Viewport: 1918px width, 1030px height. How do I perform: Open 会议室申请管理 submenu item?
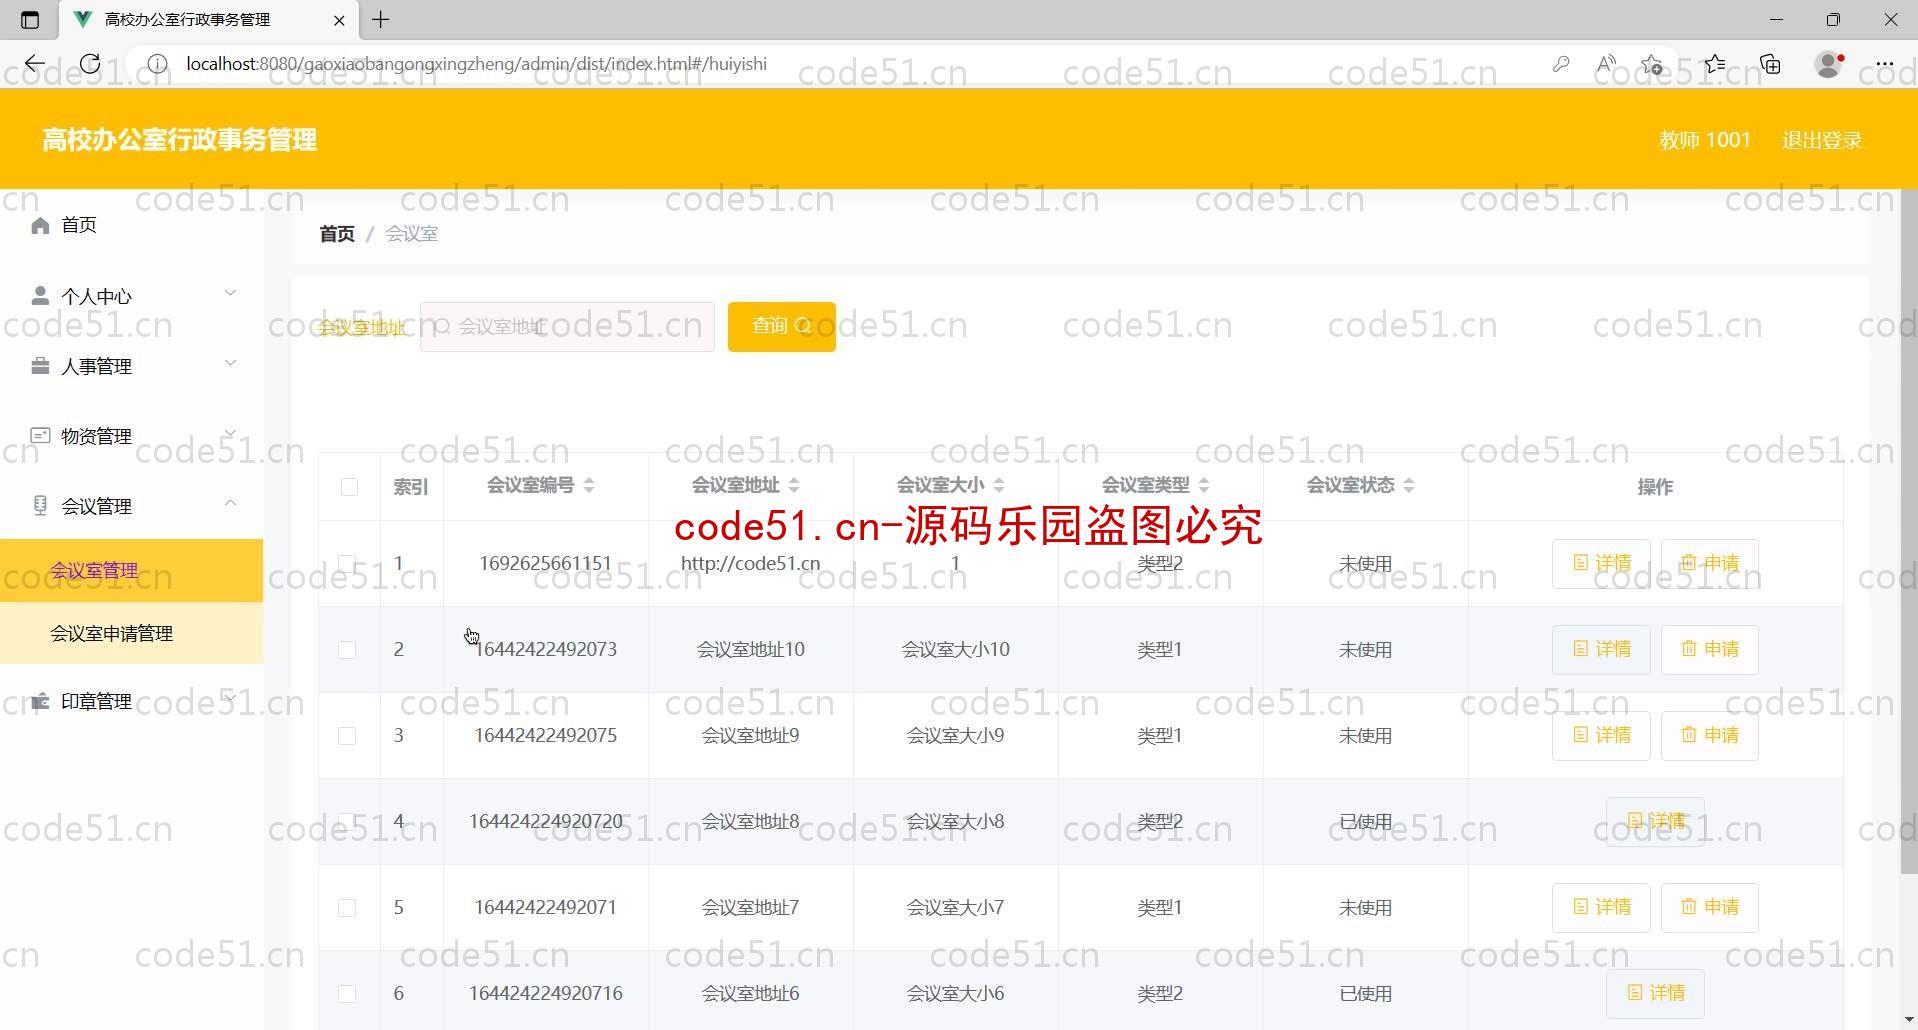(131, 633)
